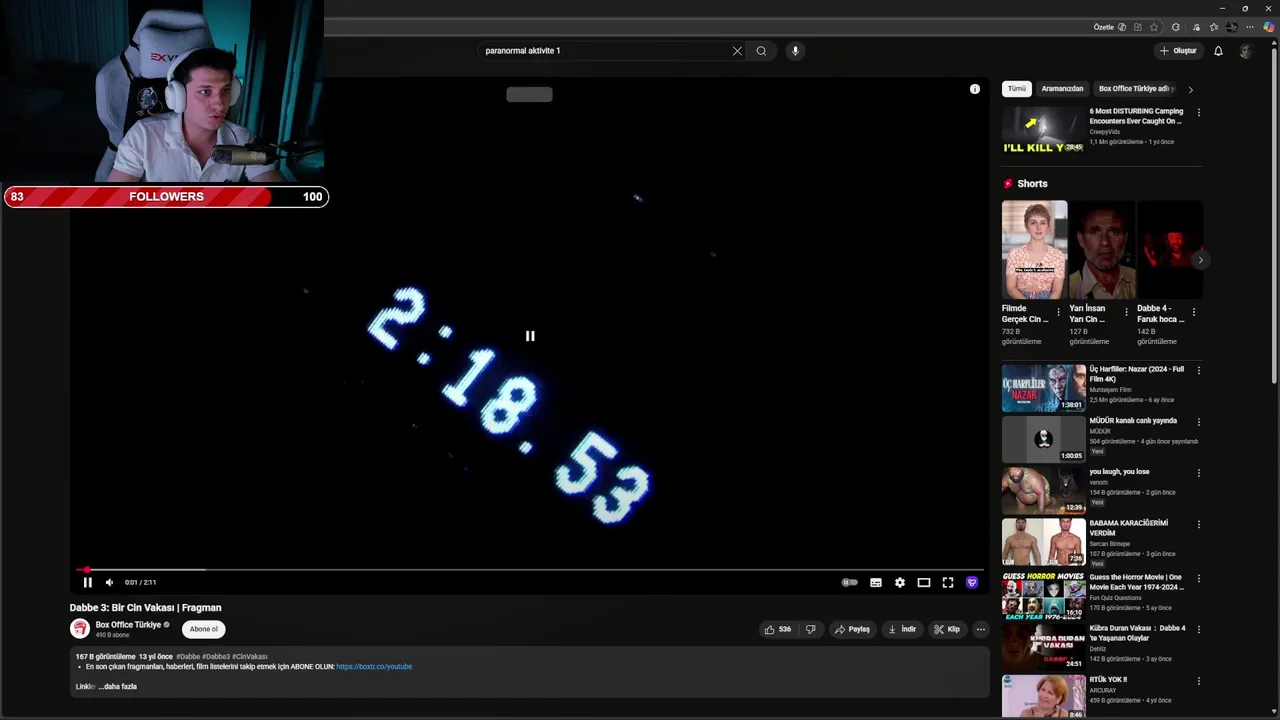
Task: Click the search field containing 'paranormal aktivite 1'
Action: tap(605, 51)
